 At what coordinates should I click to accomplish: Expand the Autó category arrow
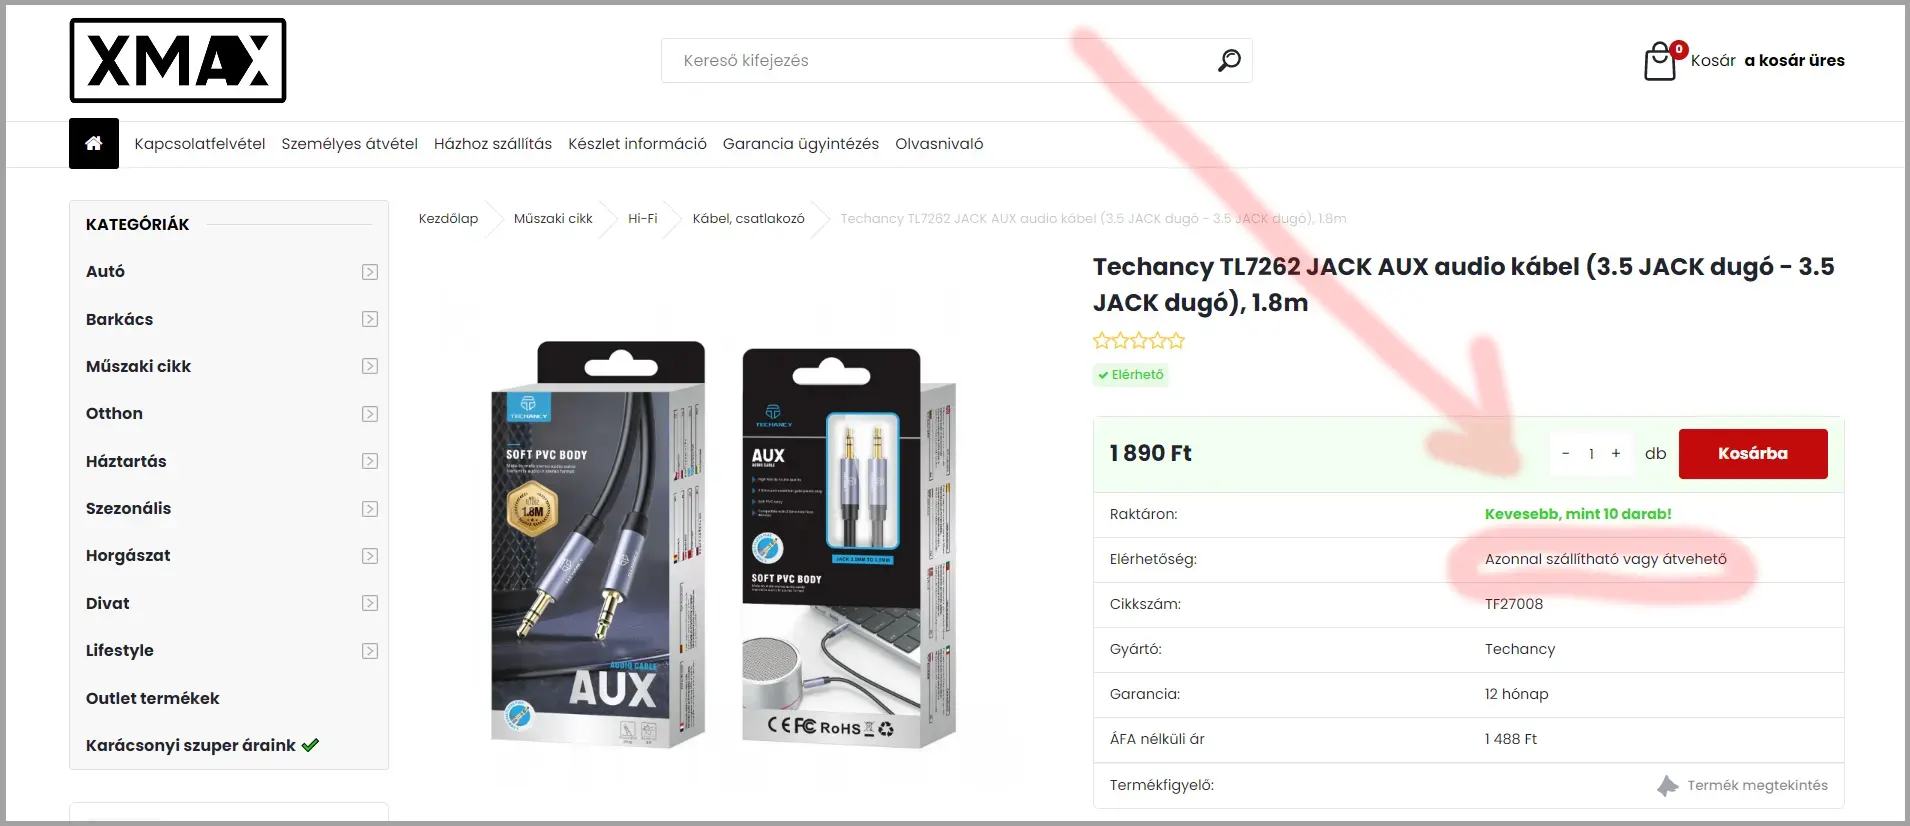(370, 272)
